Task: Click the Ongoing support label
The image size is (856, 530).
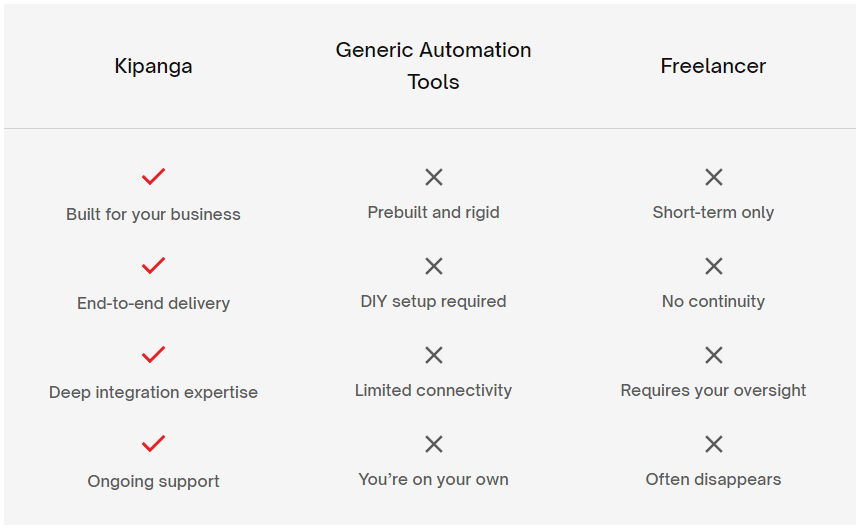Action: [153, 481]
